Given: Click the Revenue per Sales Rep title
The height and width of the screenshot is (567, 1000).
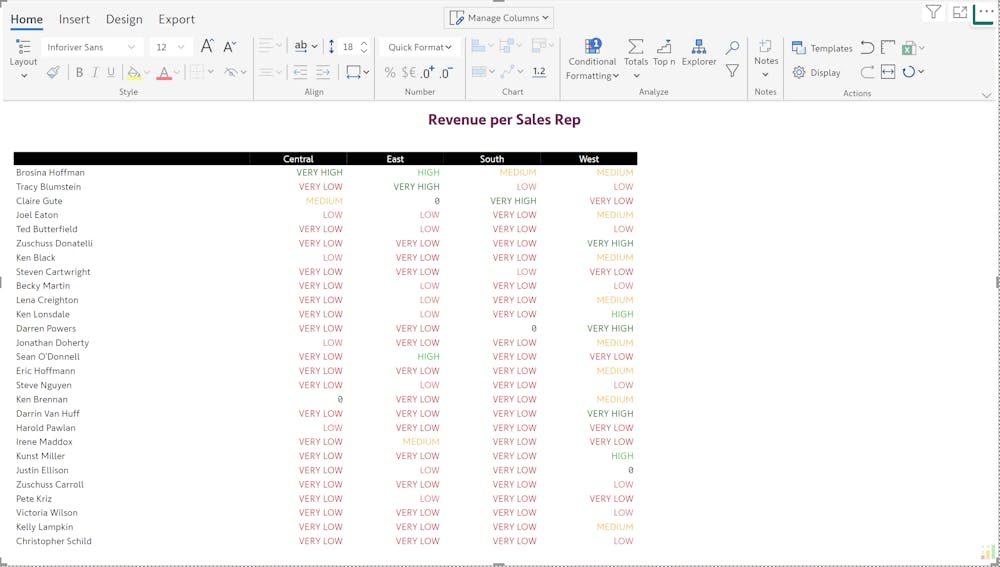Looking at the screenshot, I should pos(504,120).
